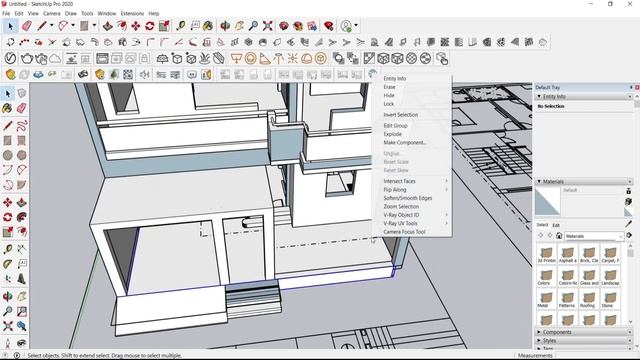
Task: Select the Axes tool
Action: click(x=8, y=279)
